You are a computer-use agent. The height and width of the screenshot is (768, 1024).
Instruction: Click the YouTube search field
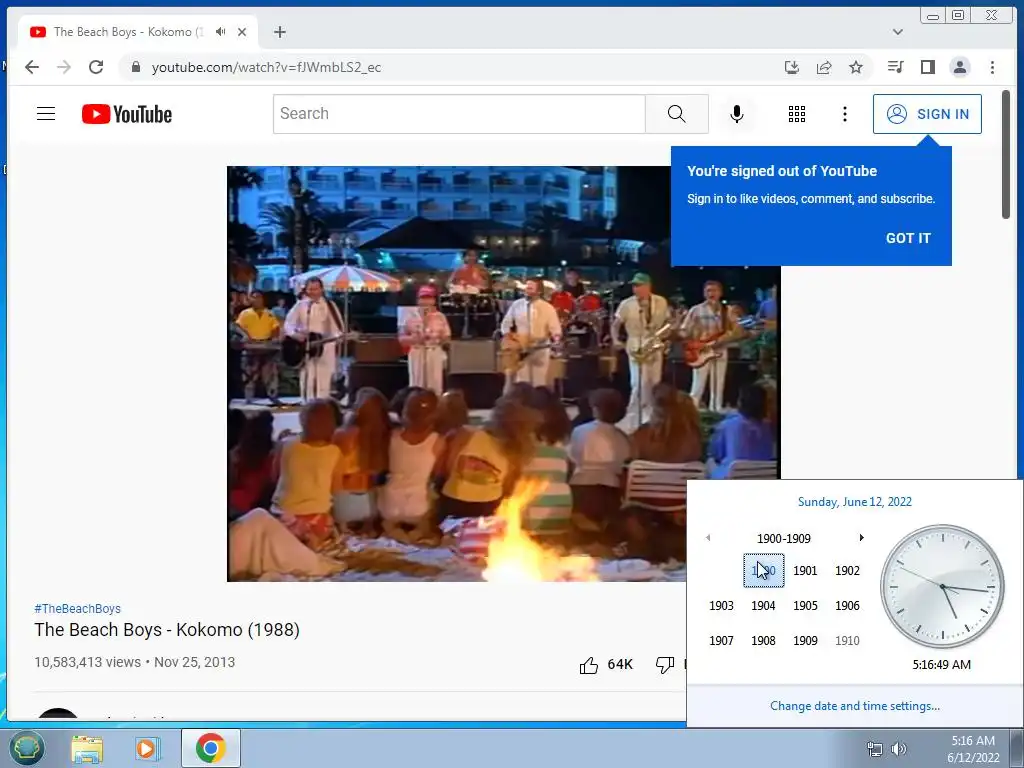tap(459, 114)
